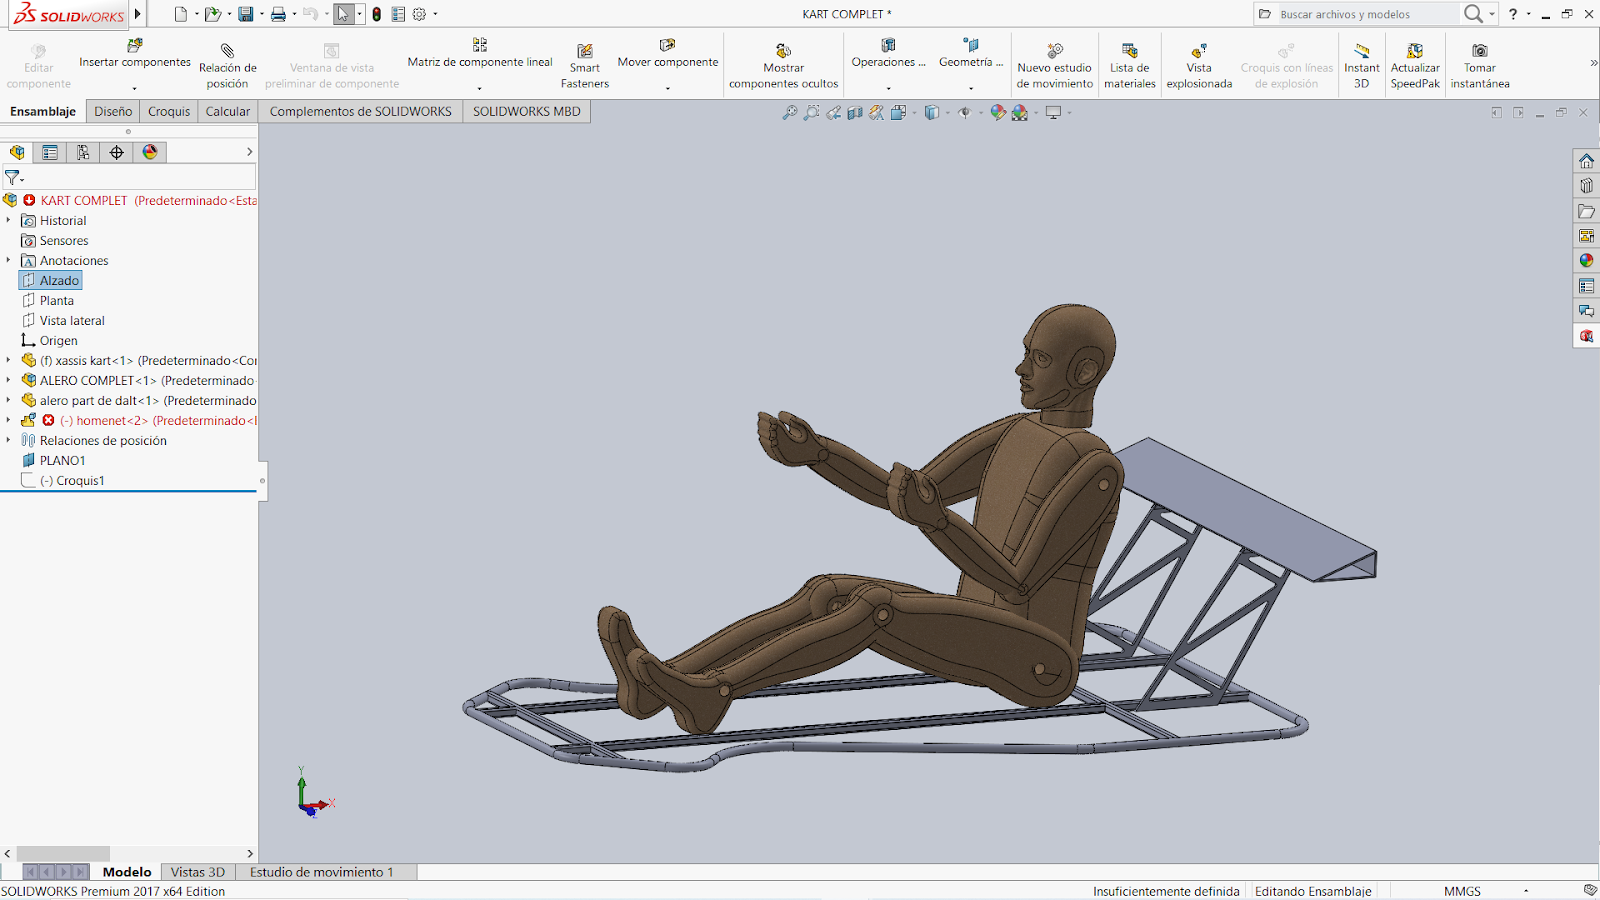This screenshot has height=900, width=1600.
Task: Open the PropertyManager tab icon
Action: tap(50, 152)
